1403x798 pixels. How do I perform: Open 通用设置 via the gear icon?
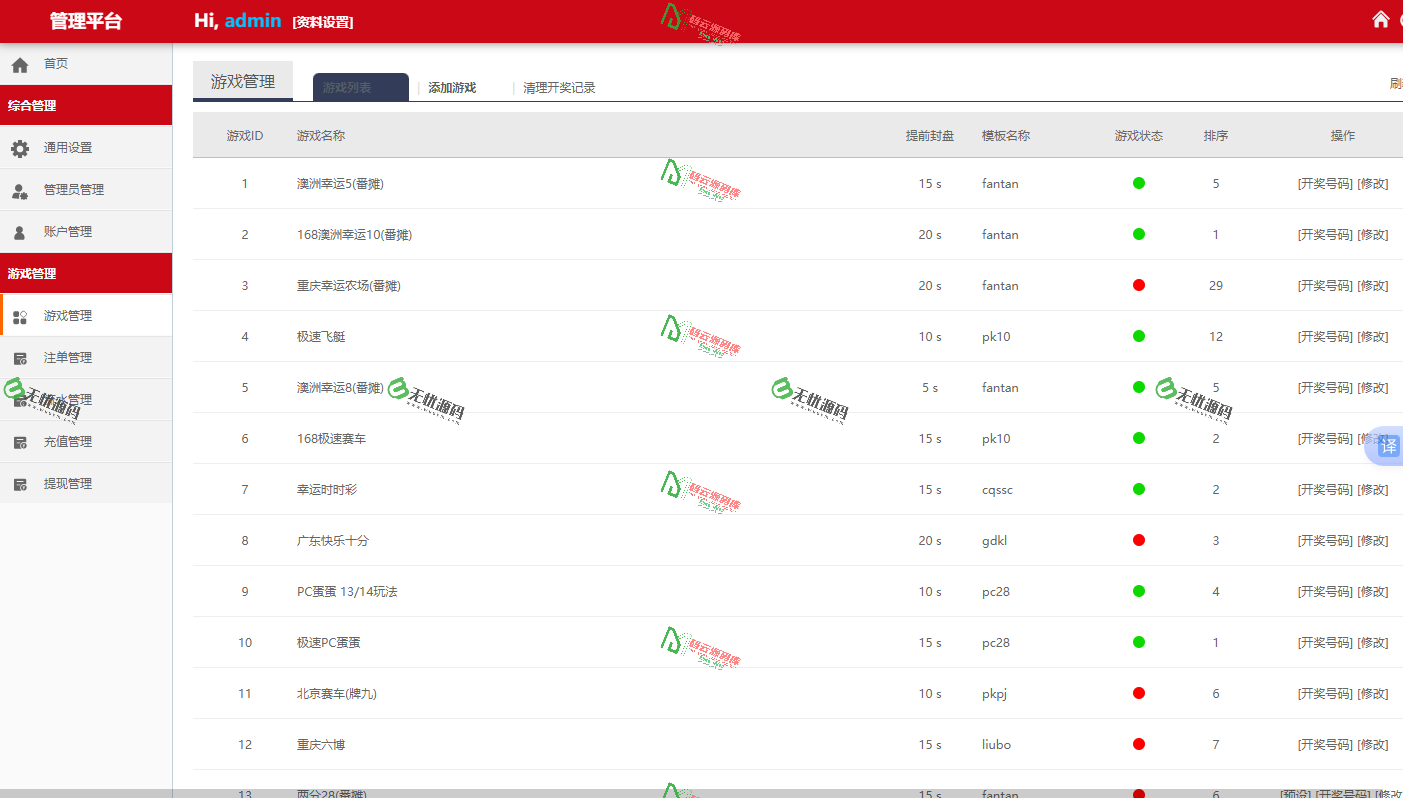[x=22, y=147]
